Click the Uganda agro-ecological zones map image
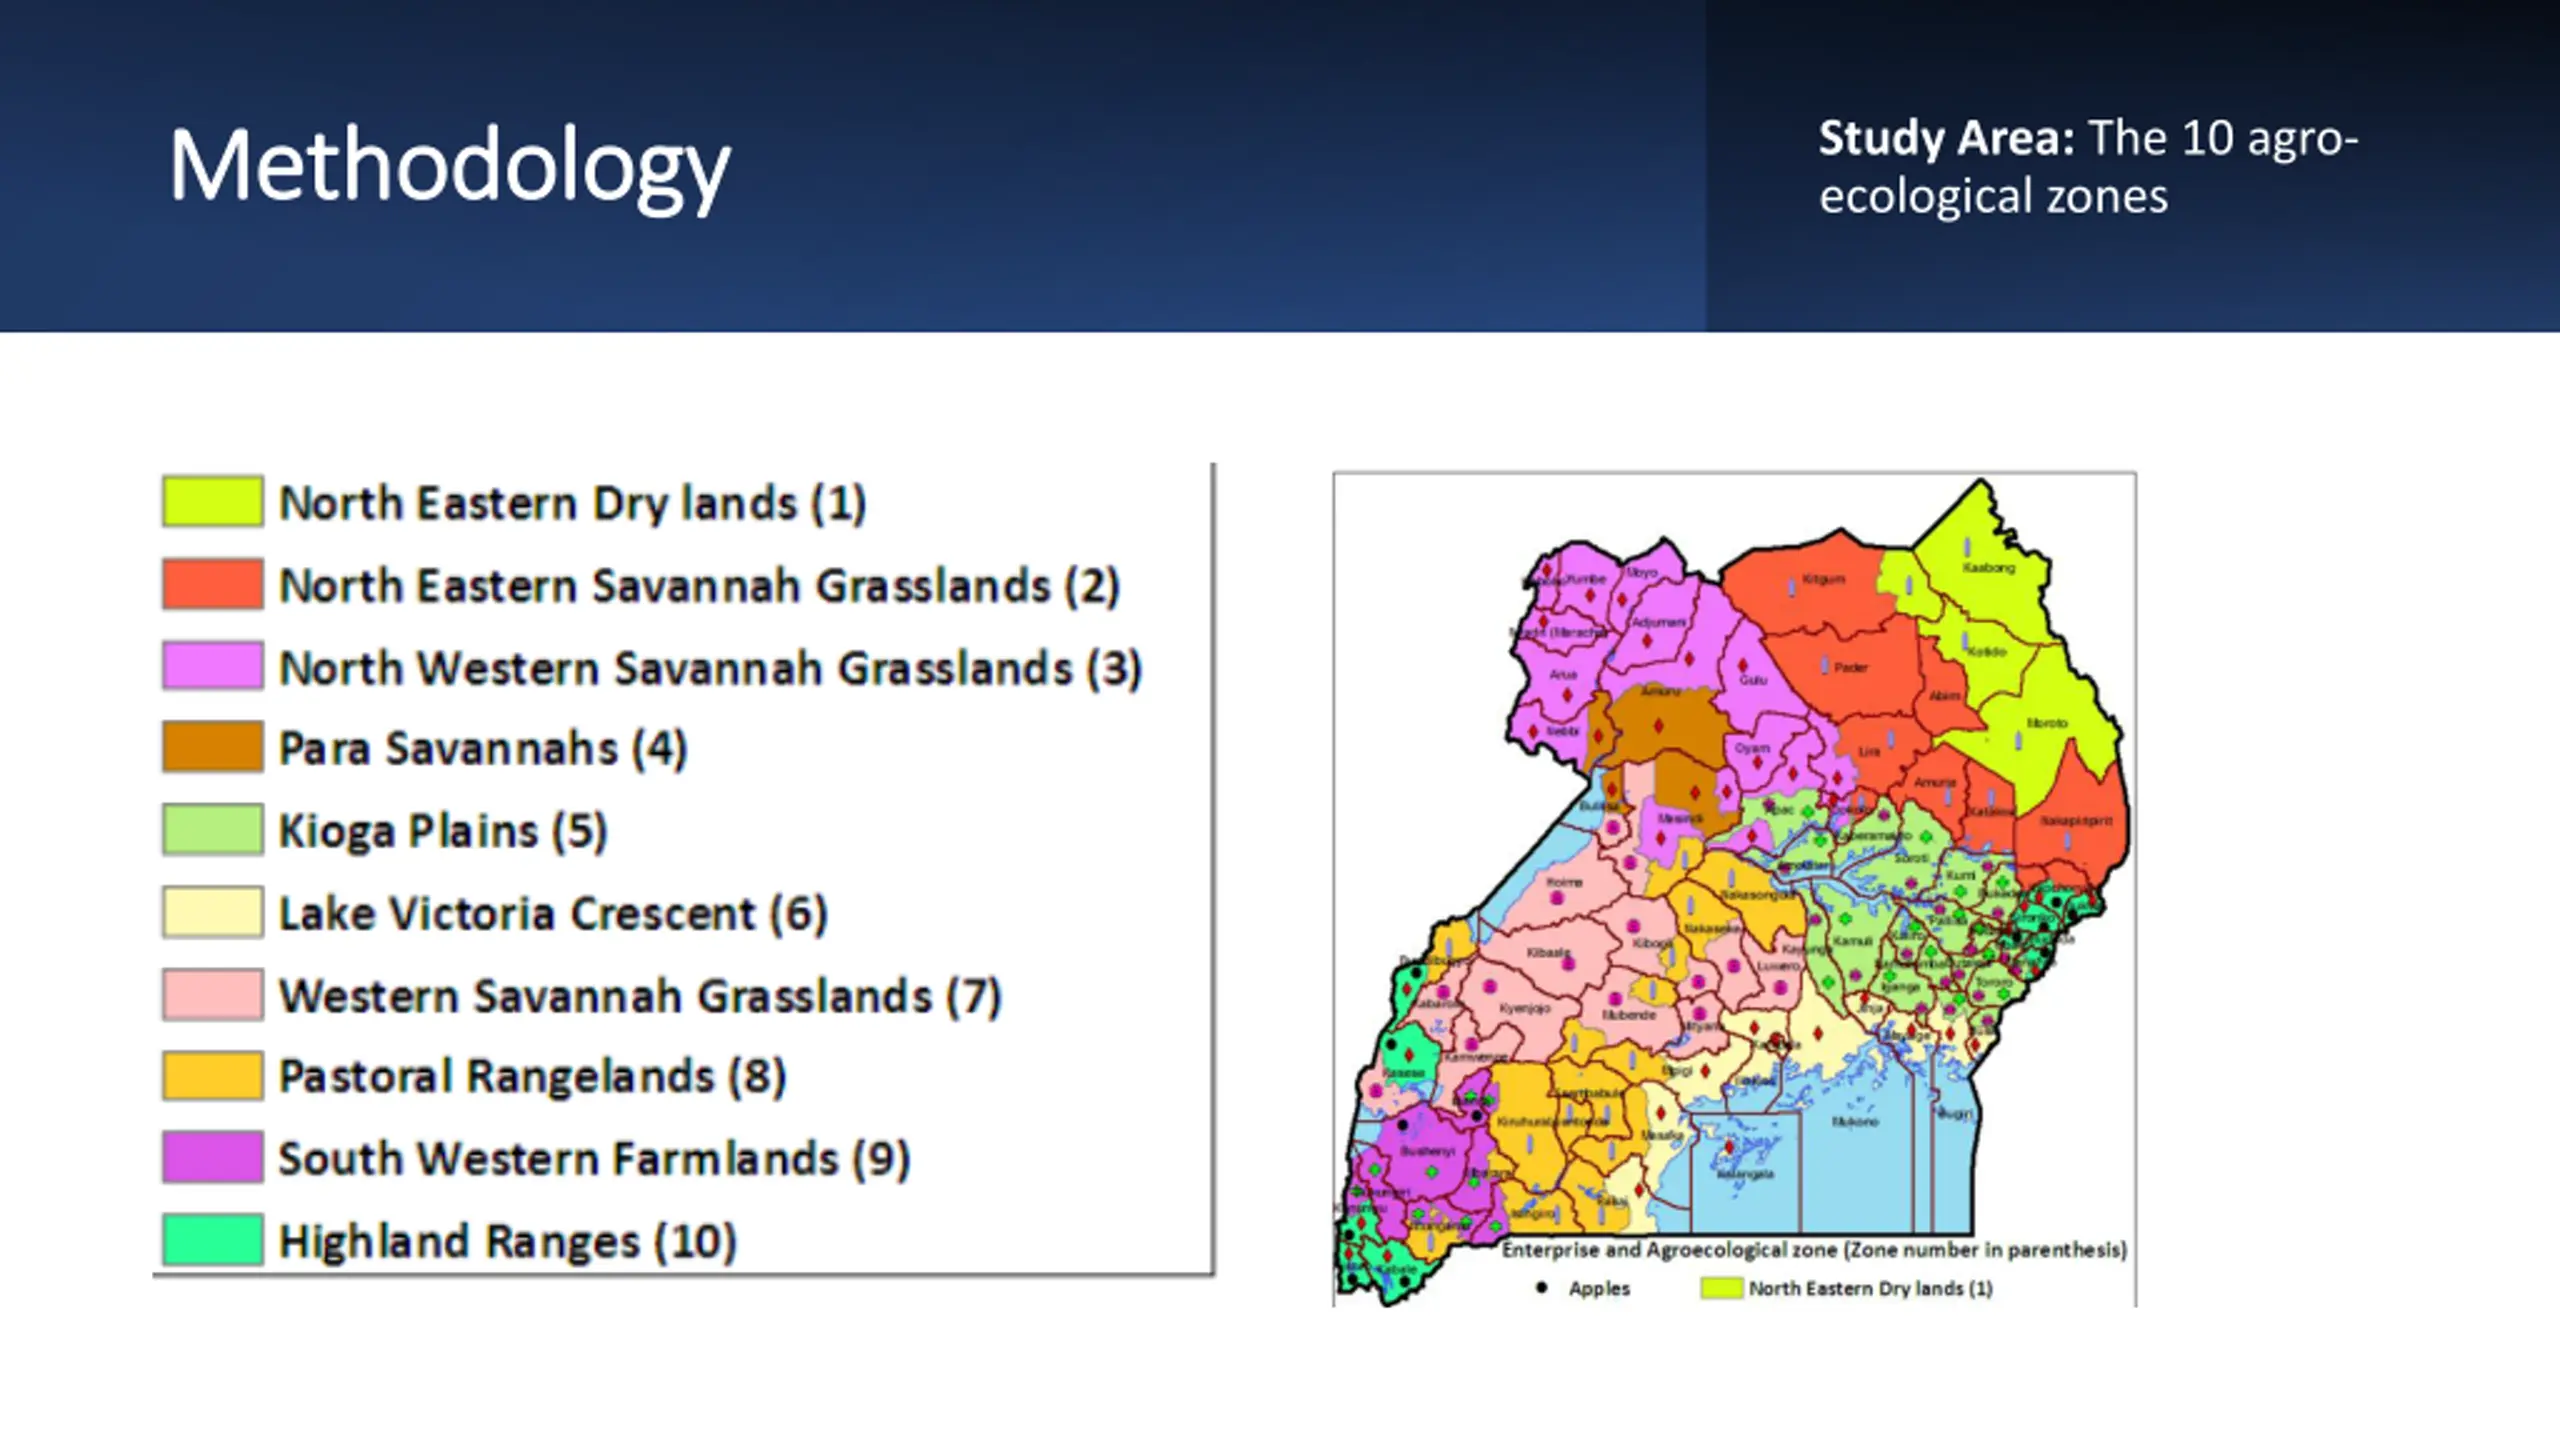The width and height of the screenshot is (2560, 1440). coord(1735,889)
